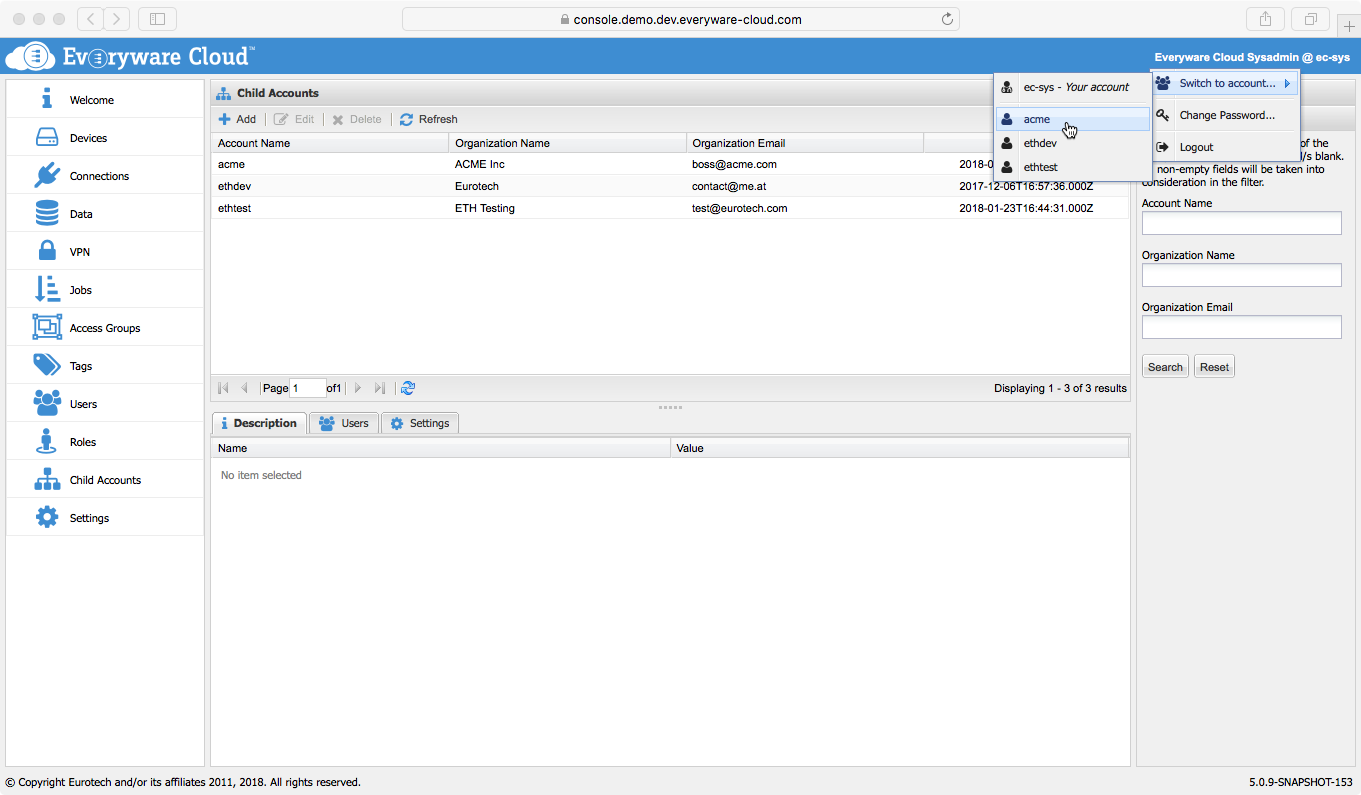This screenshot has width=1361, height=795.
Task: Open the Settings tab in details
Action: (420, 423)
